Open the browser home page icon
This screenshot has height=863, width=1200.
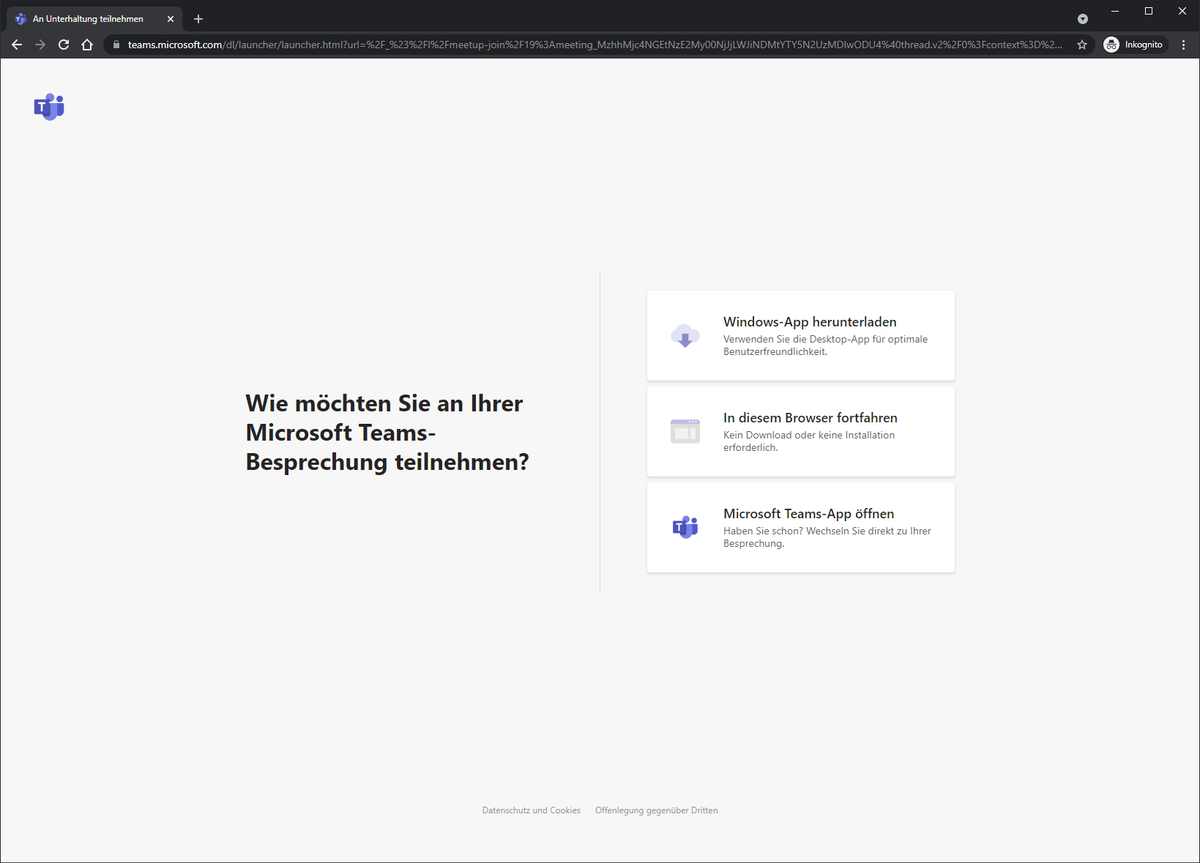[x=88, y=45]
